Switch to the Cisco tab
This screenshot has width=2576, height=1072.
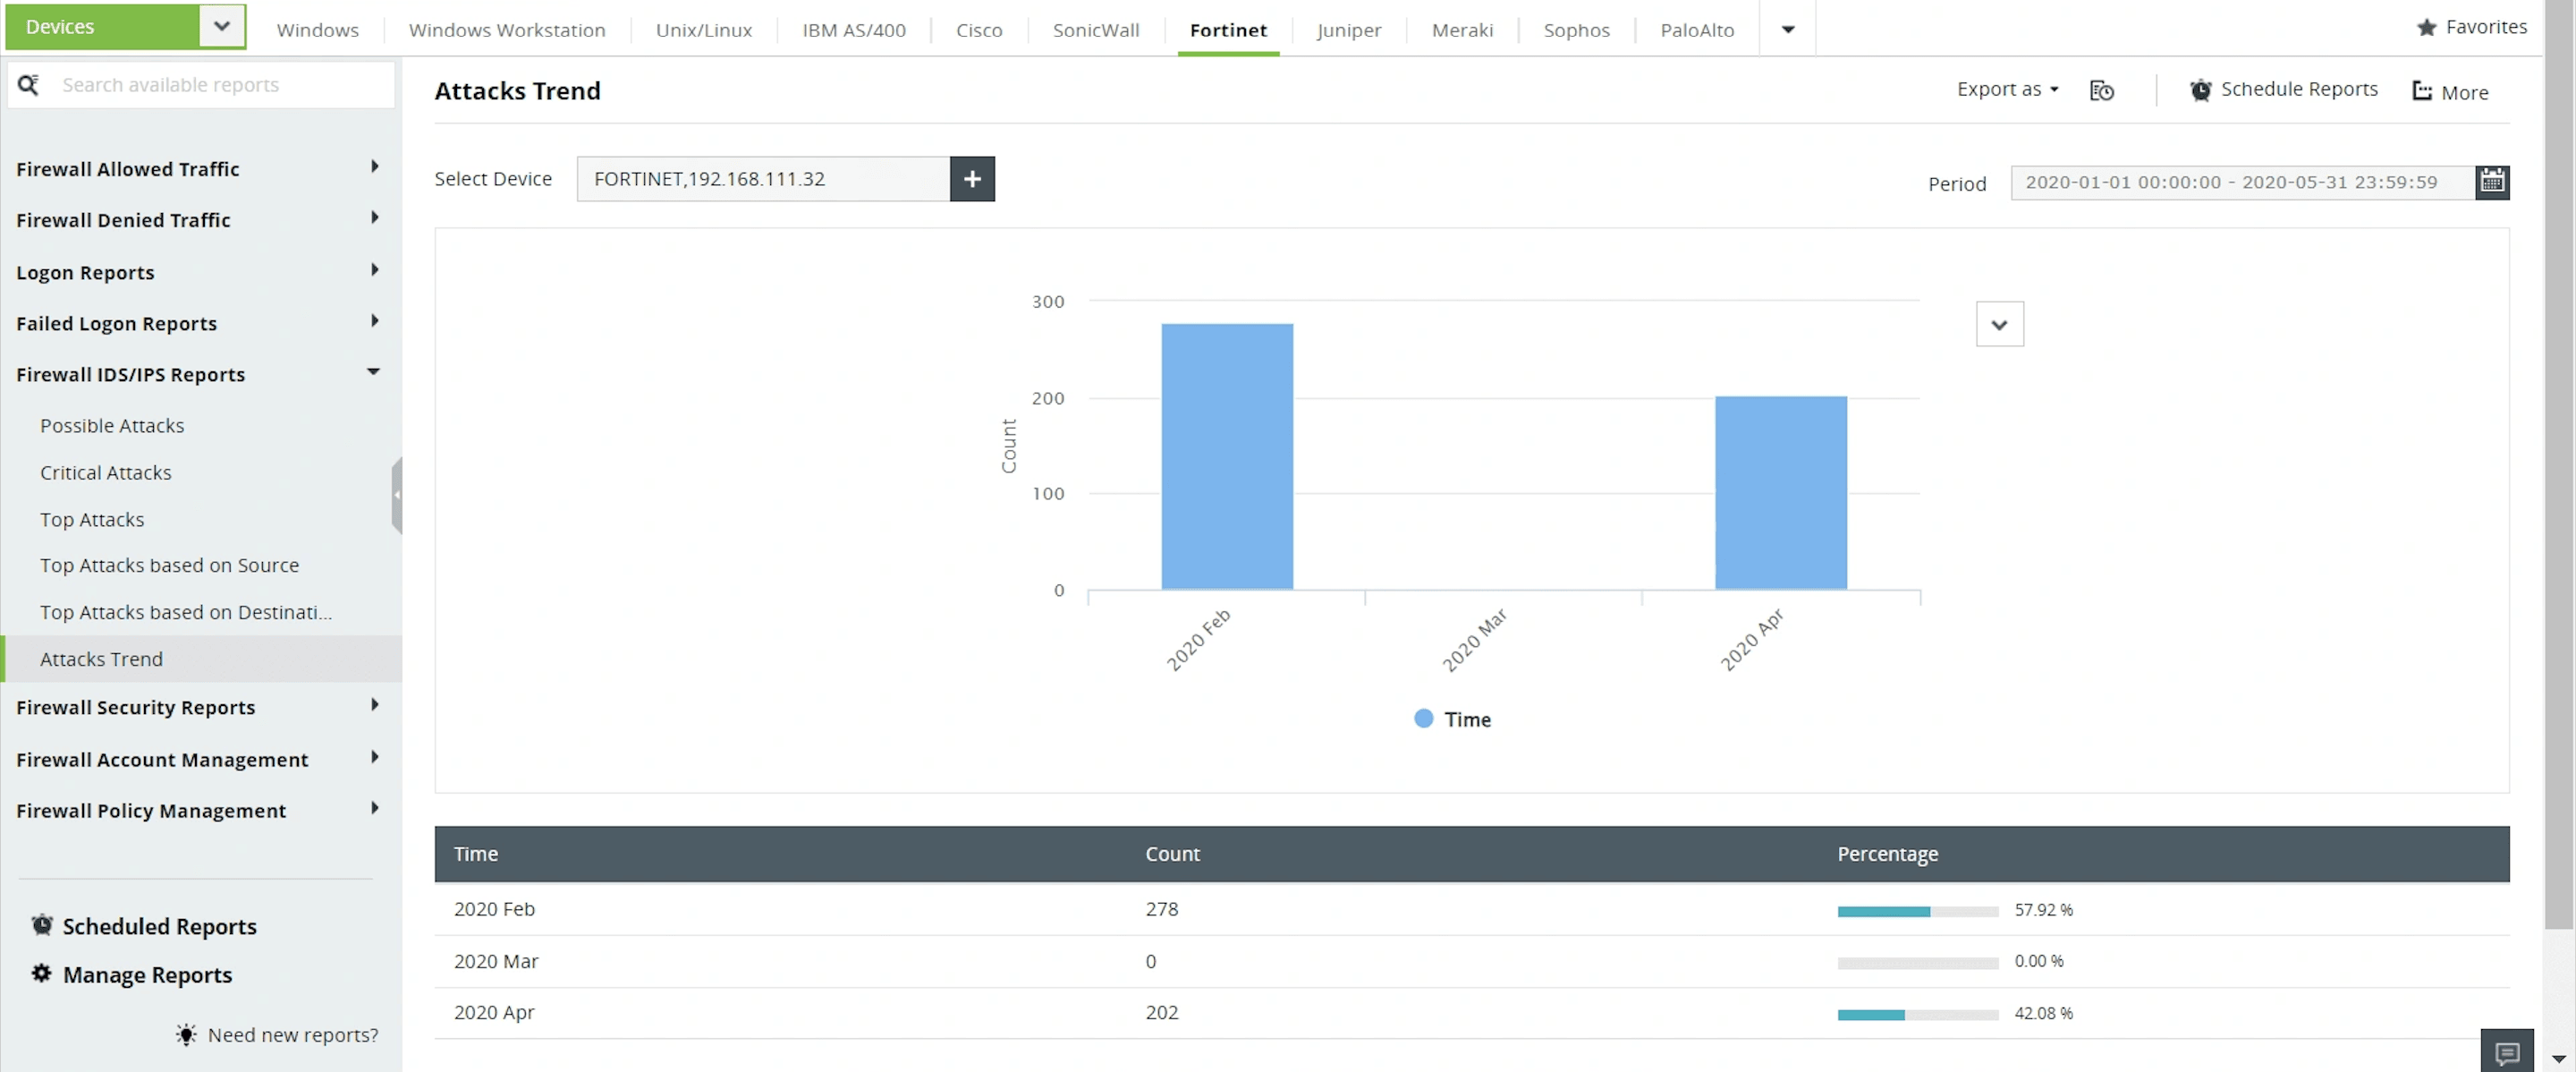[978, 30]
